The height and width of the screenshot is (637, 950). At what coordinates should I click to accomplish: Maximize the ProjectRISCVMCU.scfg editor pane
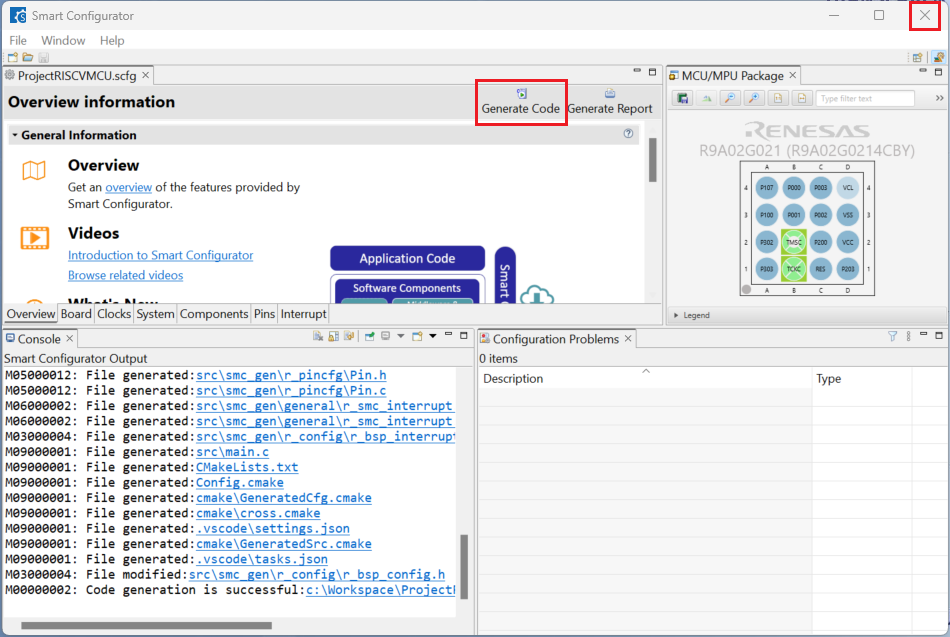[x=653, y=72]
